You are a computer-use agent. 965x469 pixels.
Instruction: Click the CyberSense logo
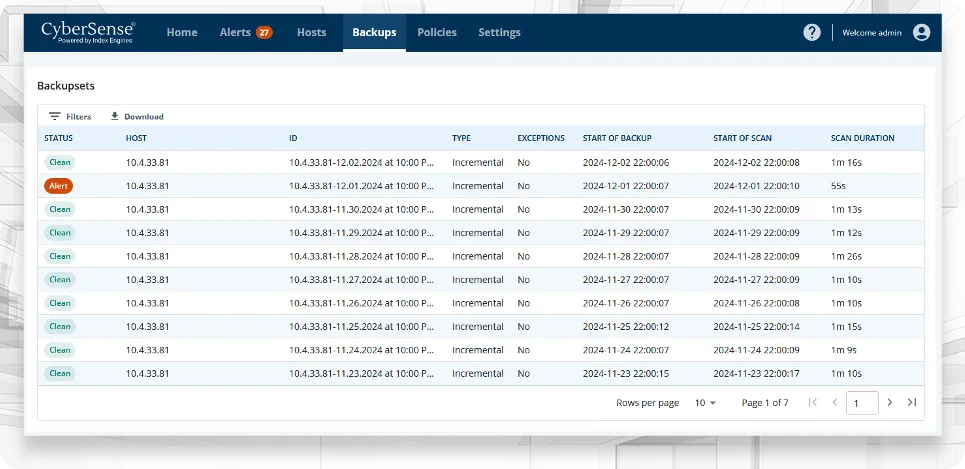click(88, 32)
